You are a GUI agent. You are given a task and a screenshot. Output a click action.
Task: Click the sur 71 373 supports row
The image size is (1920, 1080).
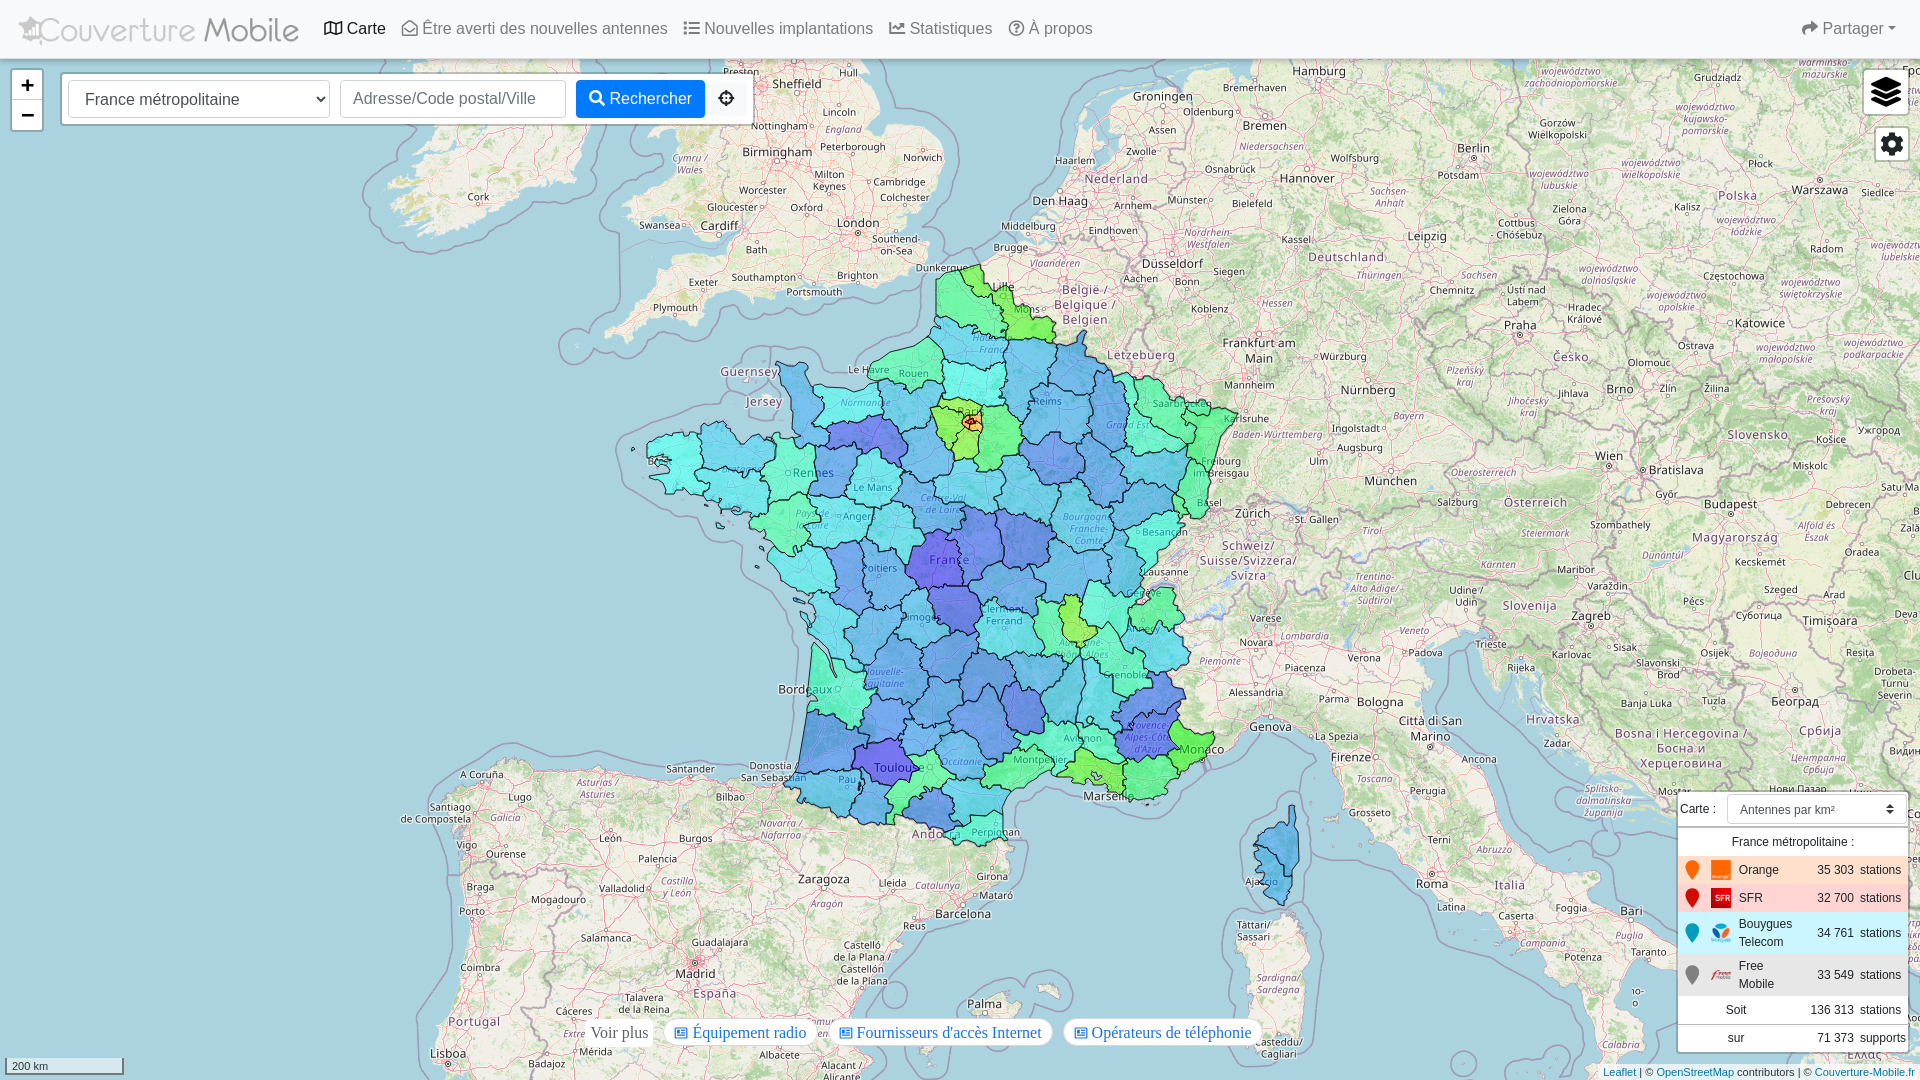[1793, 1038]
